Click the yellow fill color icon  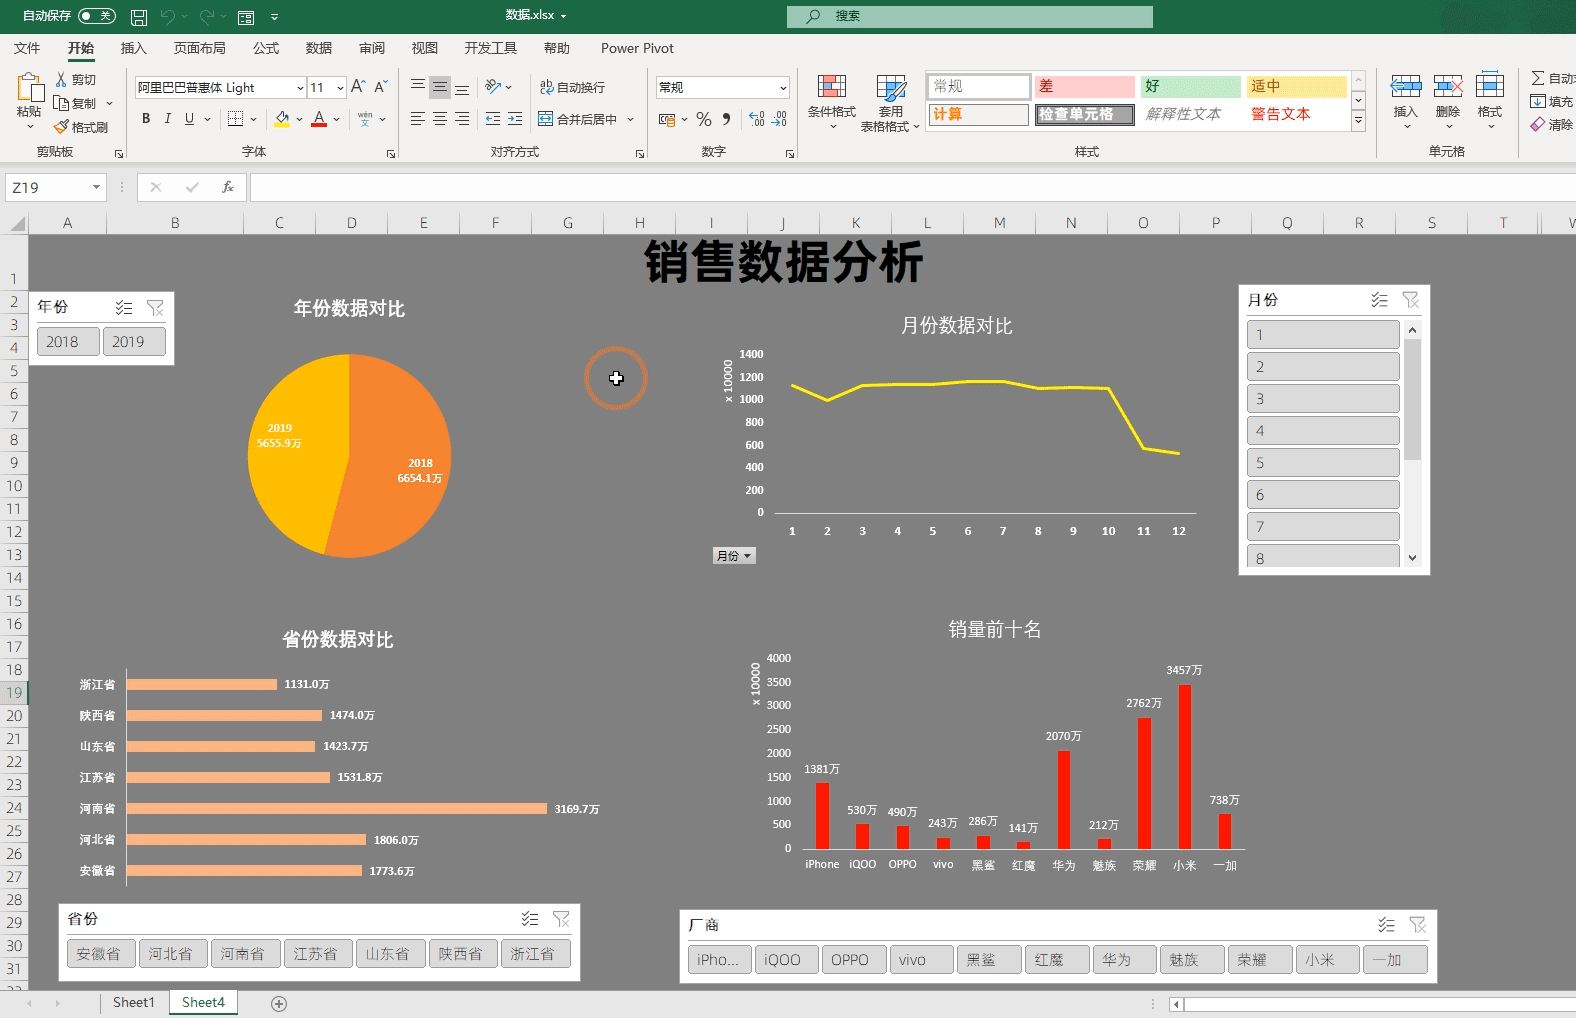click(282, 119)
